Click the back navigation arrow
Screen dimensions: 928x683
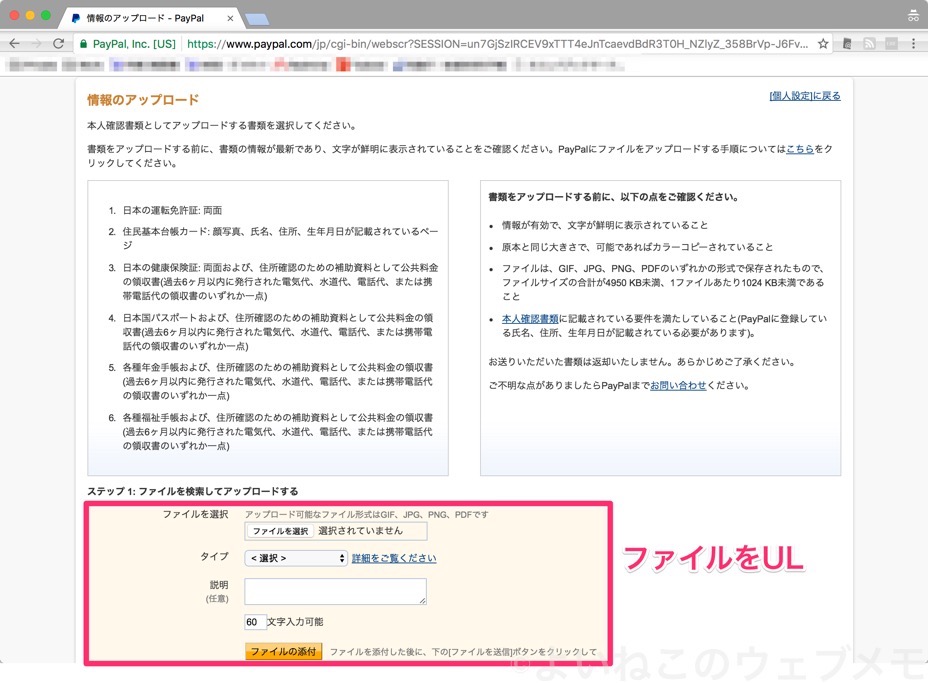(14, 43)
